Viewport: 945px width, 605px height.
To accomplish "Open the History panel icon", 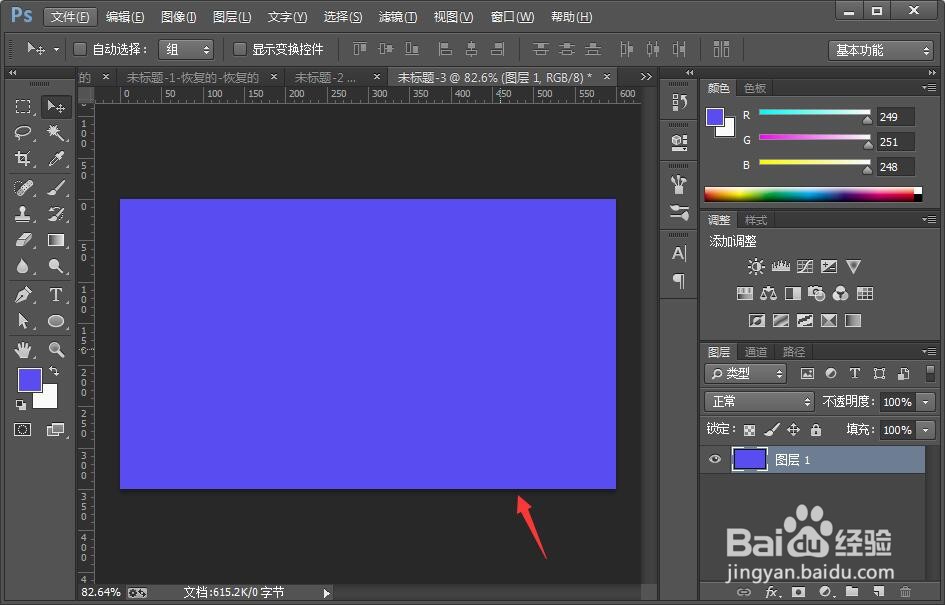I will [x=679, y=103].
